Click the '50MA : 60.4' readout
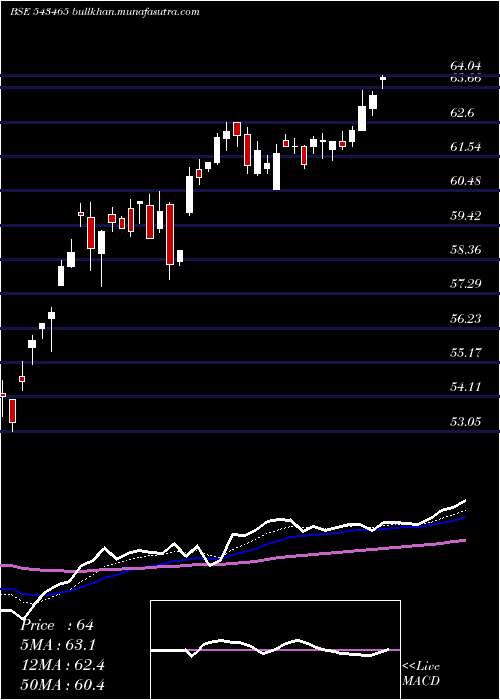The image size is (500, 700). pos(62,684)
